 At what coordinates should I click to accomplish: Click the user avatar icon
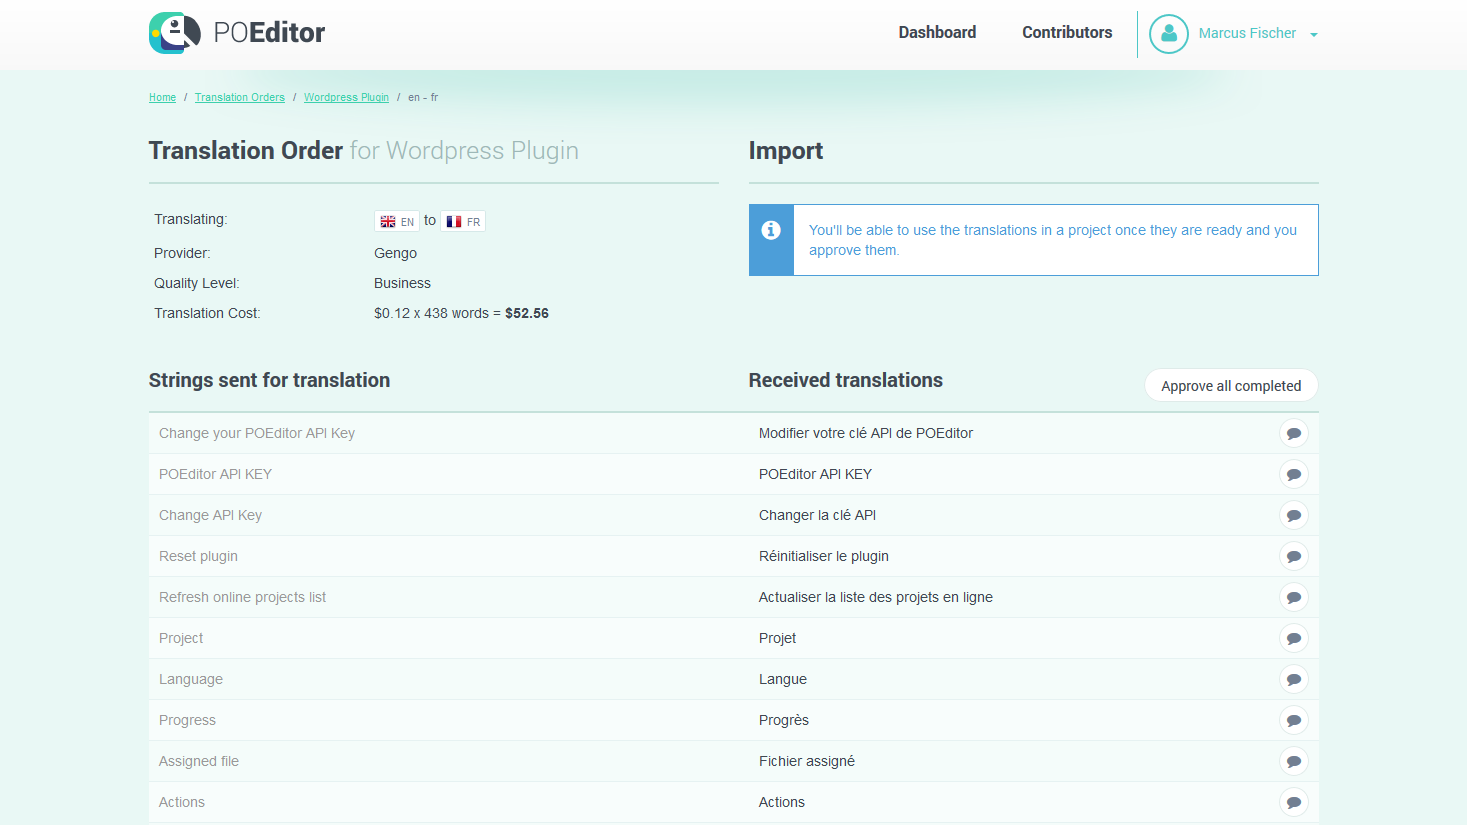(x=1168, y=34)
